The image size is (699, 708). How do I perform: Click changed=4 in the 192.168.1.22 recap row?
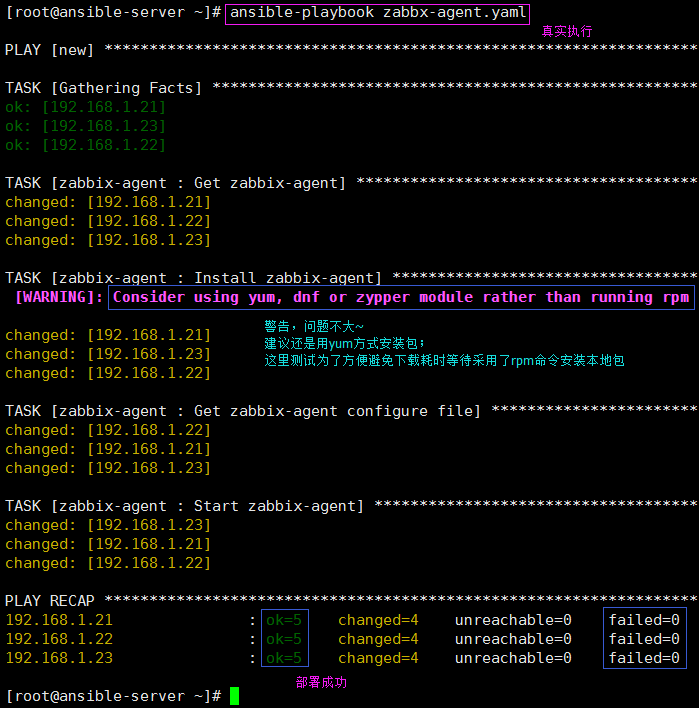(x=378, y=639)
